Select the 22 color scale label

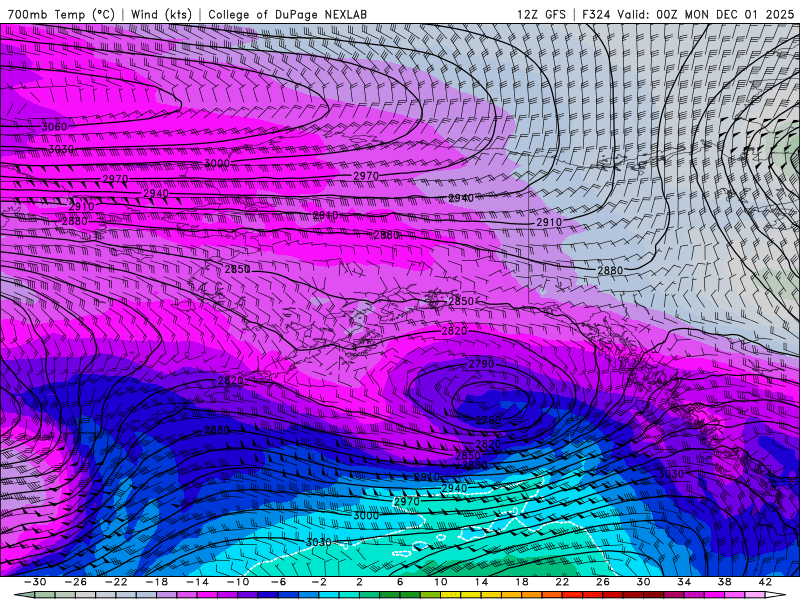click(x=562, y=582)
